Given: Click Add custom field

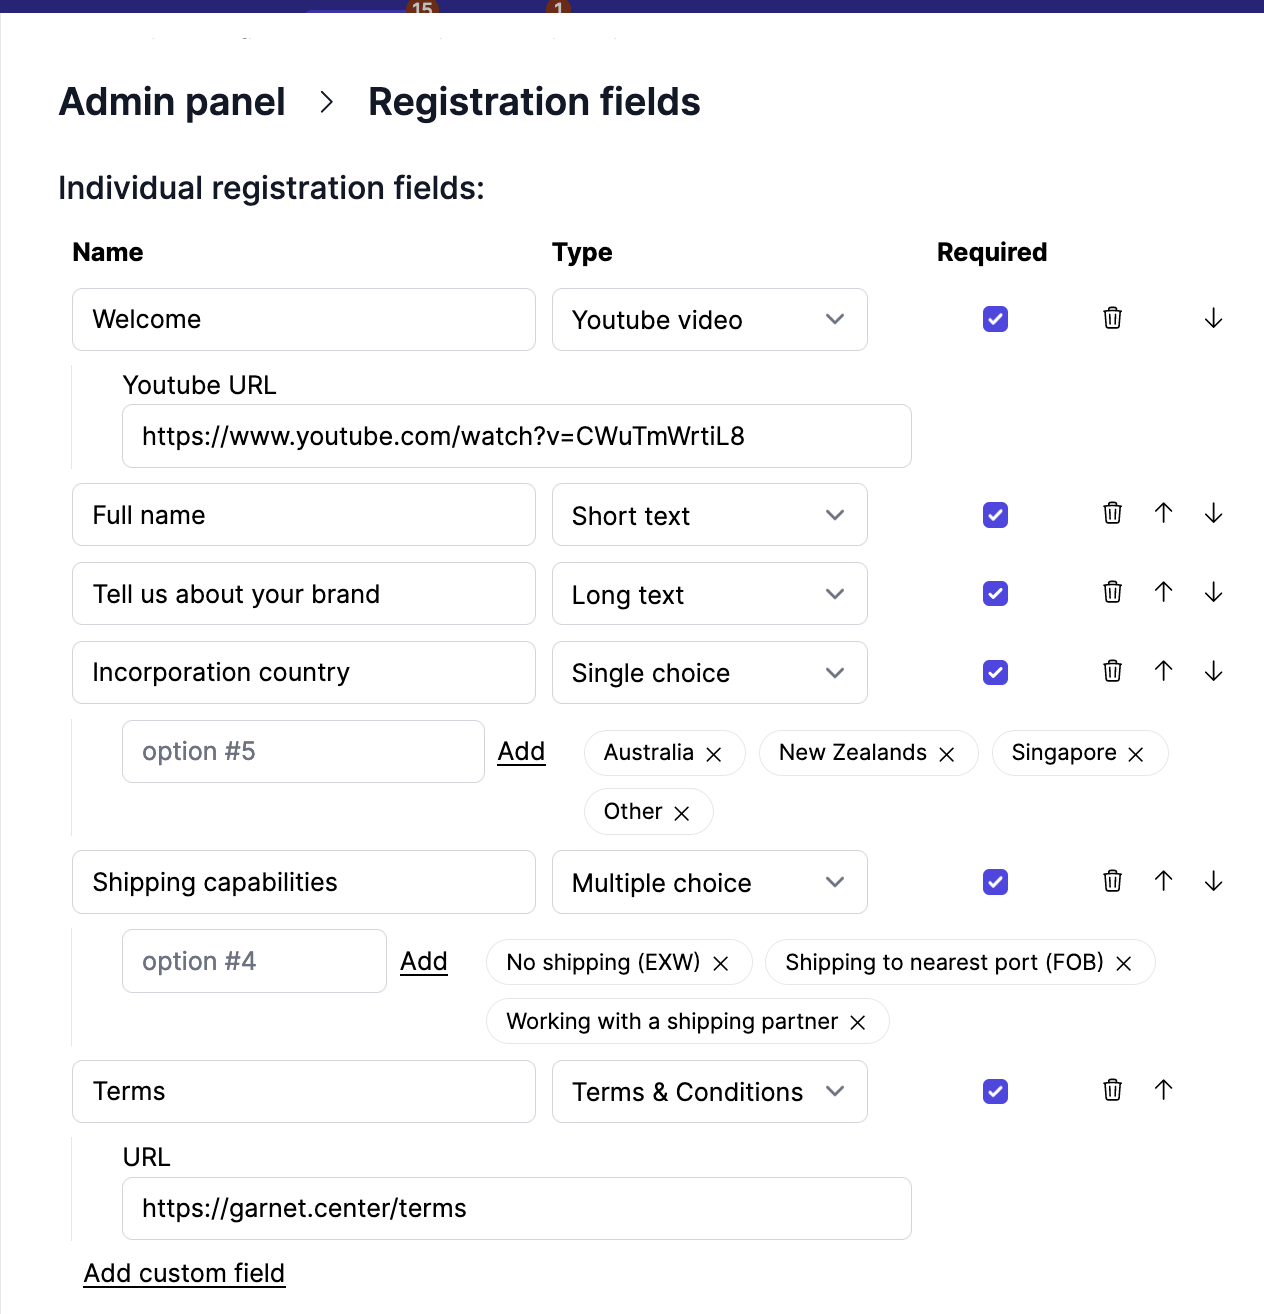Looking at the screenshot, I should pyautogui.click(x=184, y=1272).
